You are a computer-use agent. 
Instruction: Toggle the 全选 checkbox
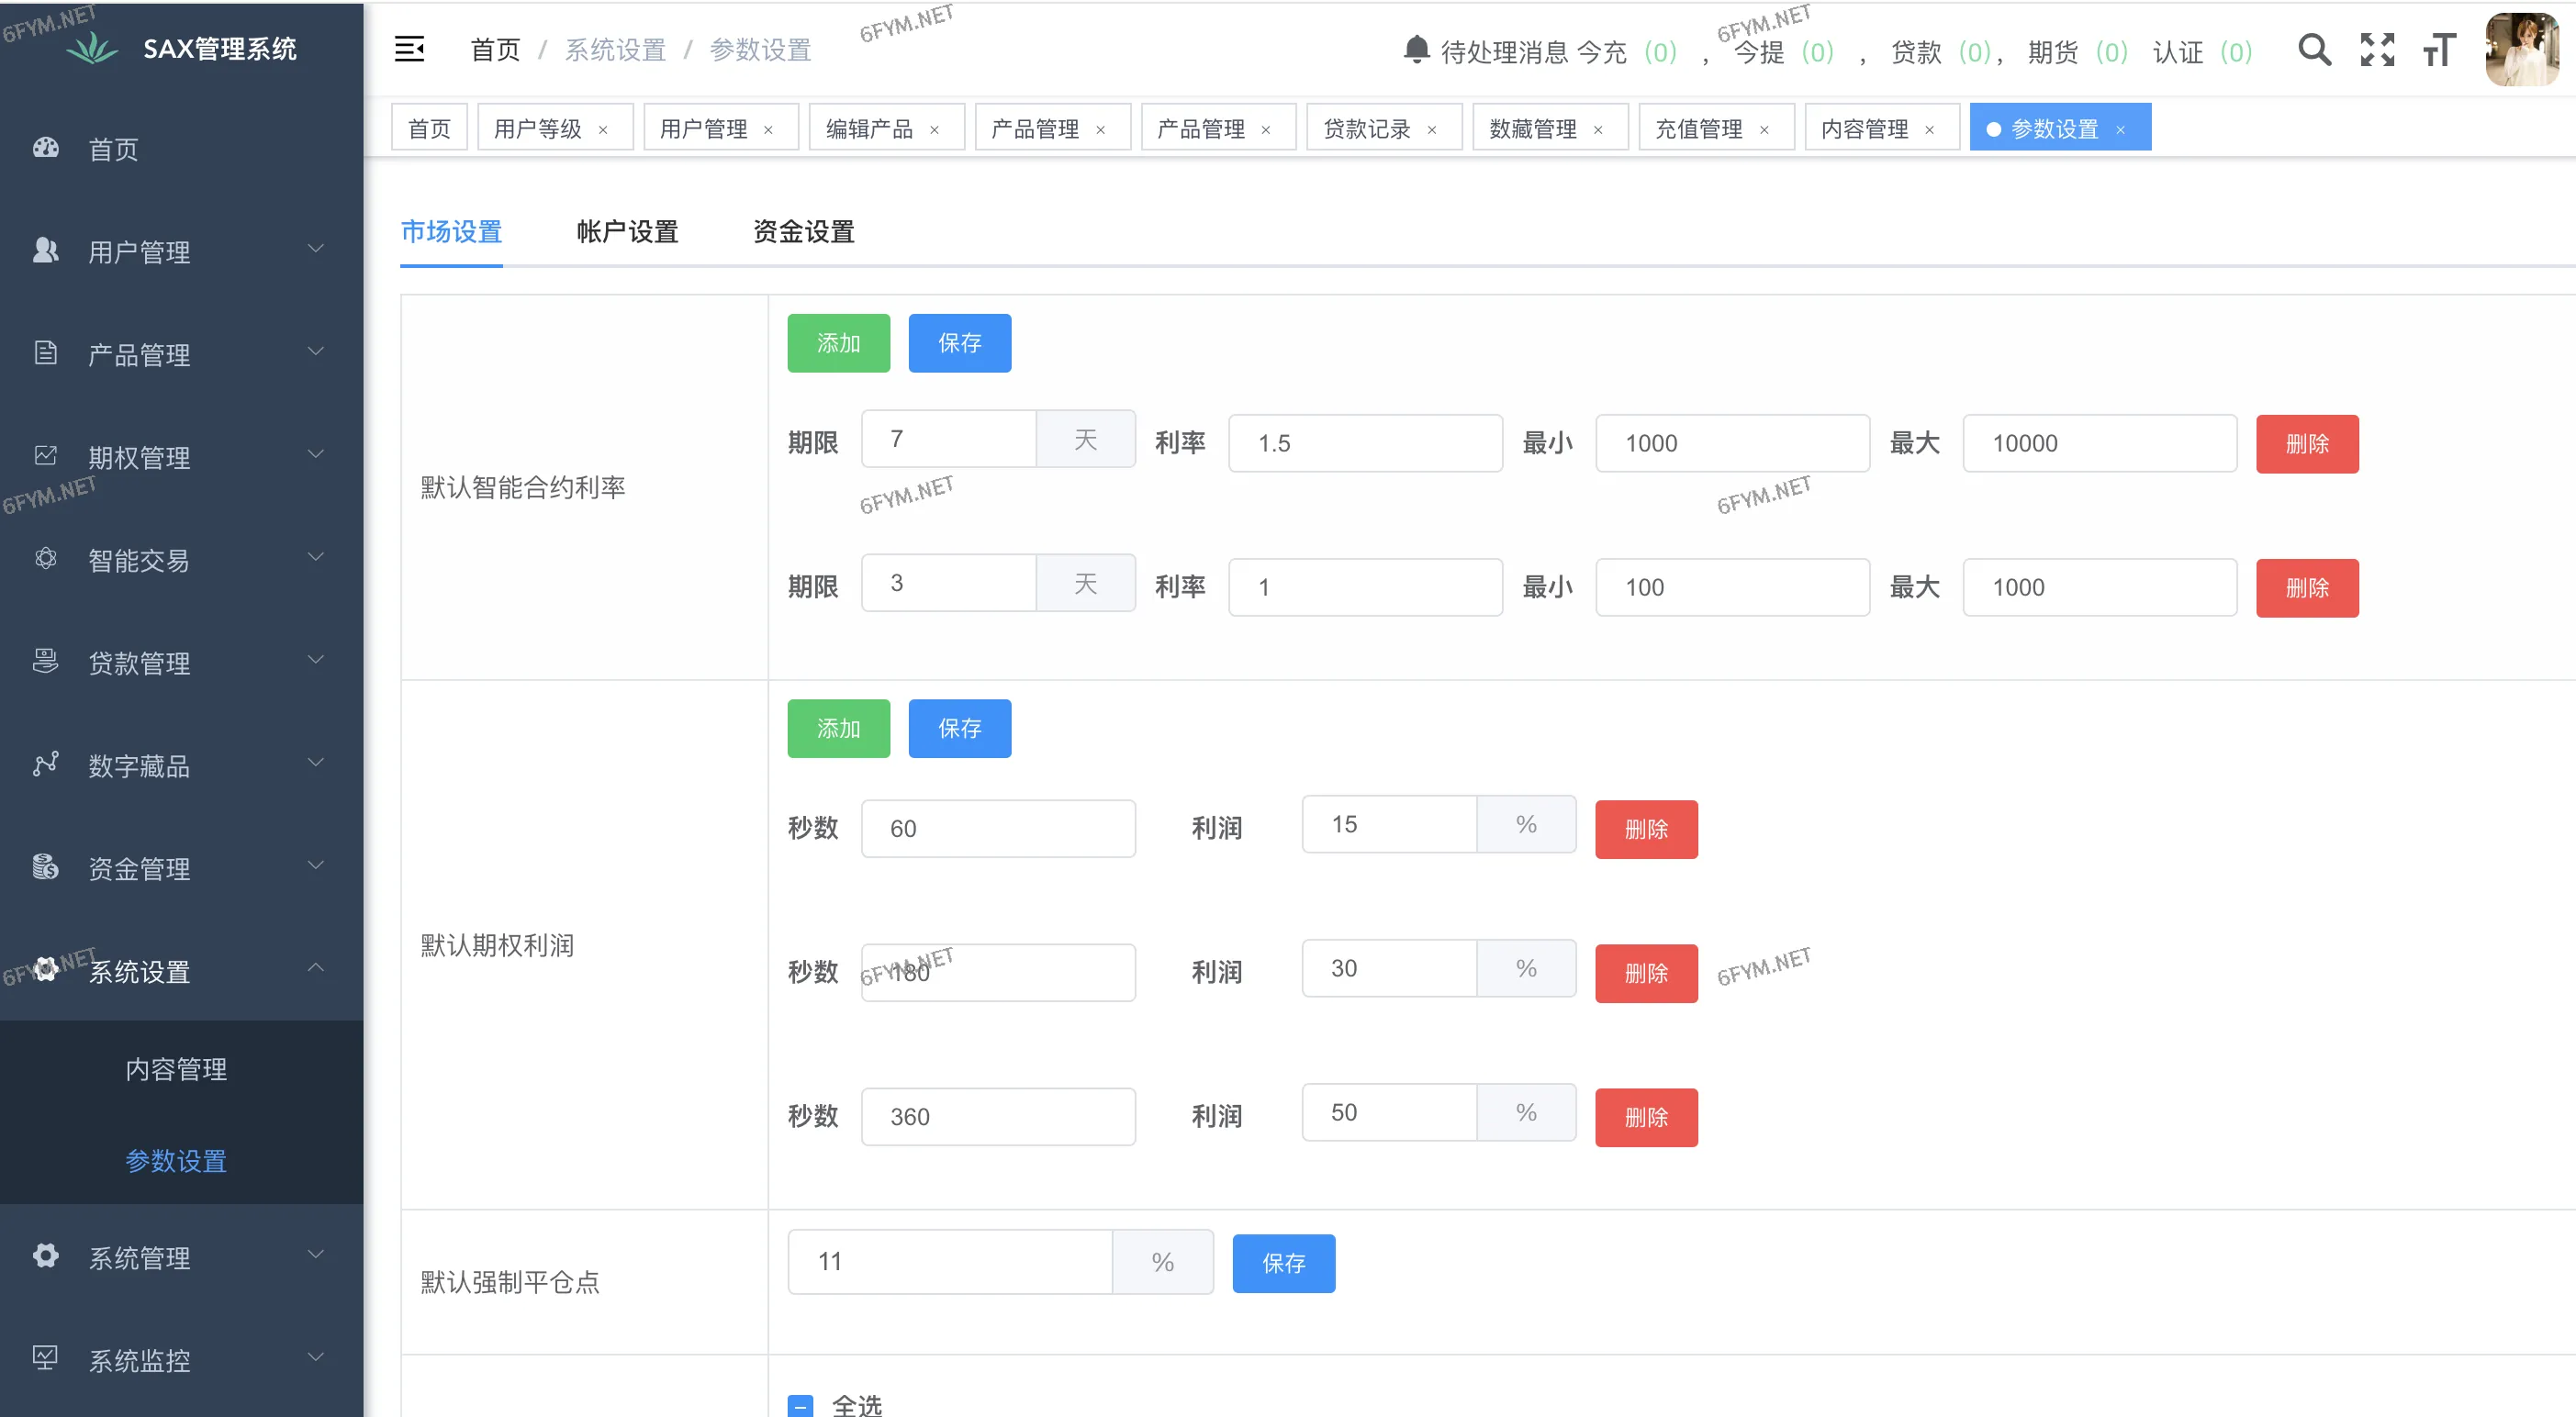coord(800,1405)
